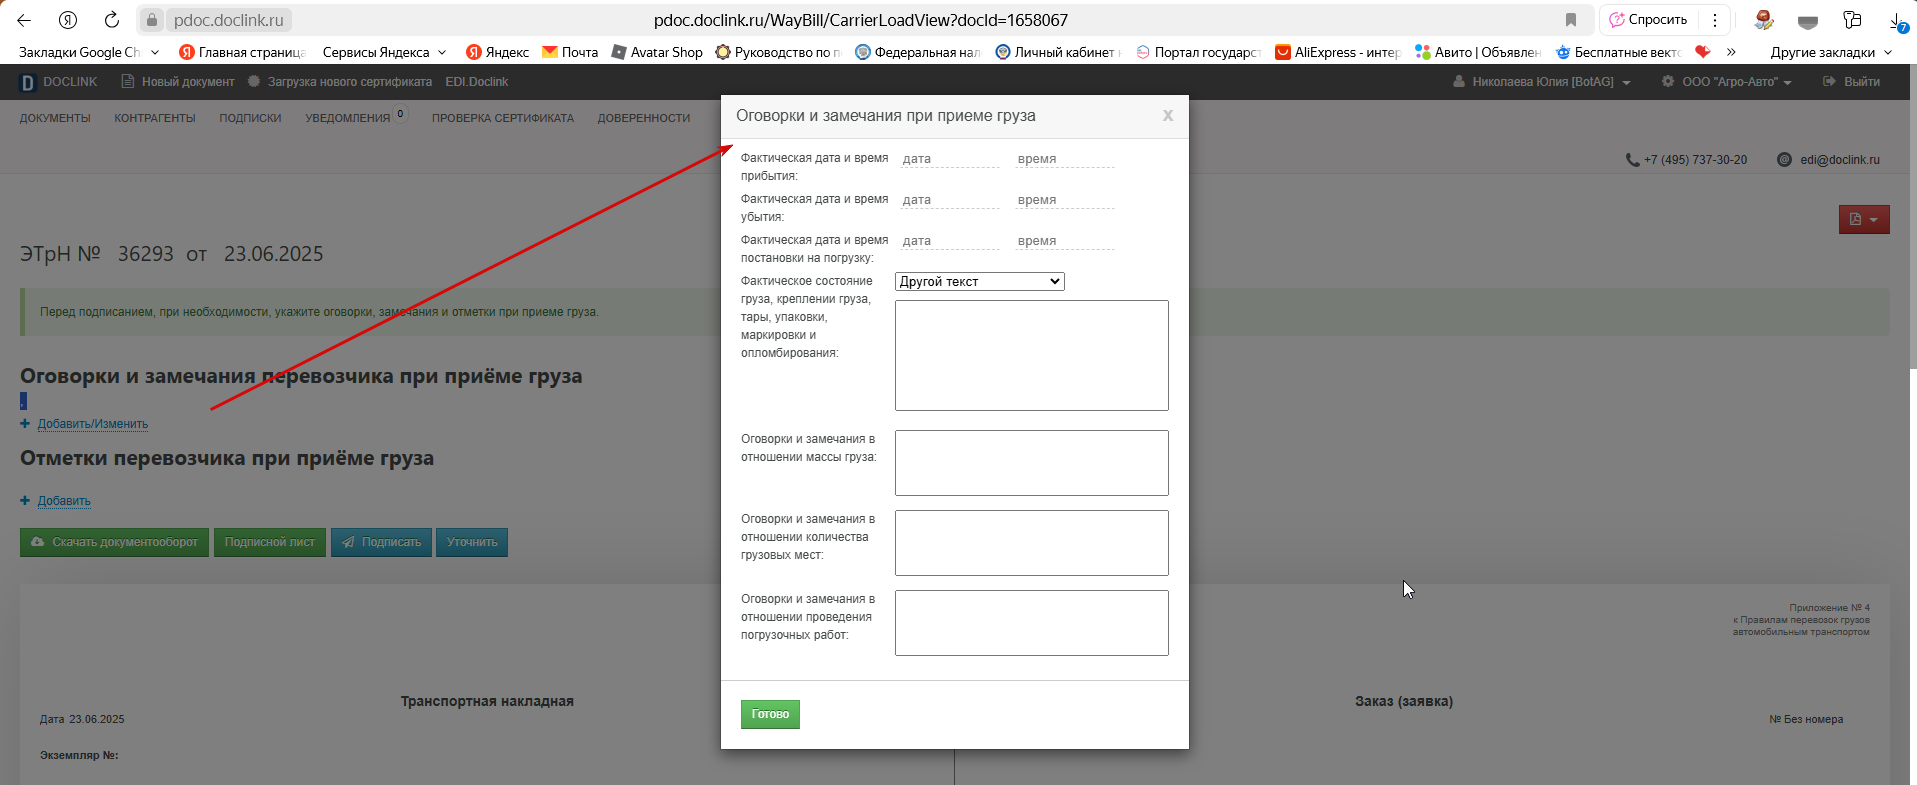
Task: Click the arrival date field
Action: coord(949,159)
